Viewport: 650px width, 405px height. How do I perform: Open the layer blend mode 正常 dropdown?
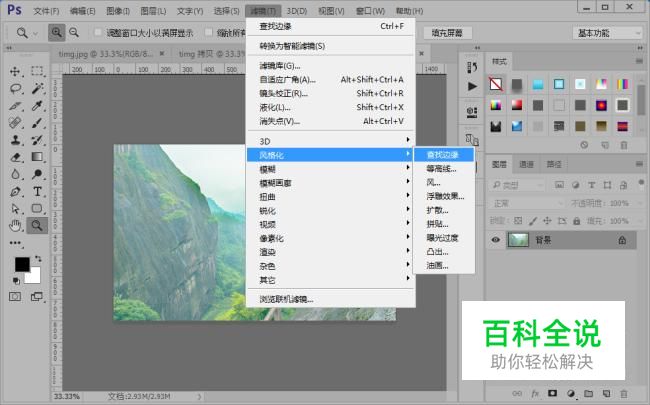coord(526,203)
